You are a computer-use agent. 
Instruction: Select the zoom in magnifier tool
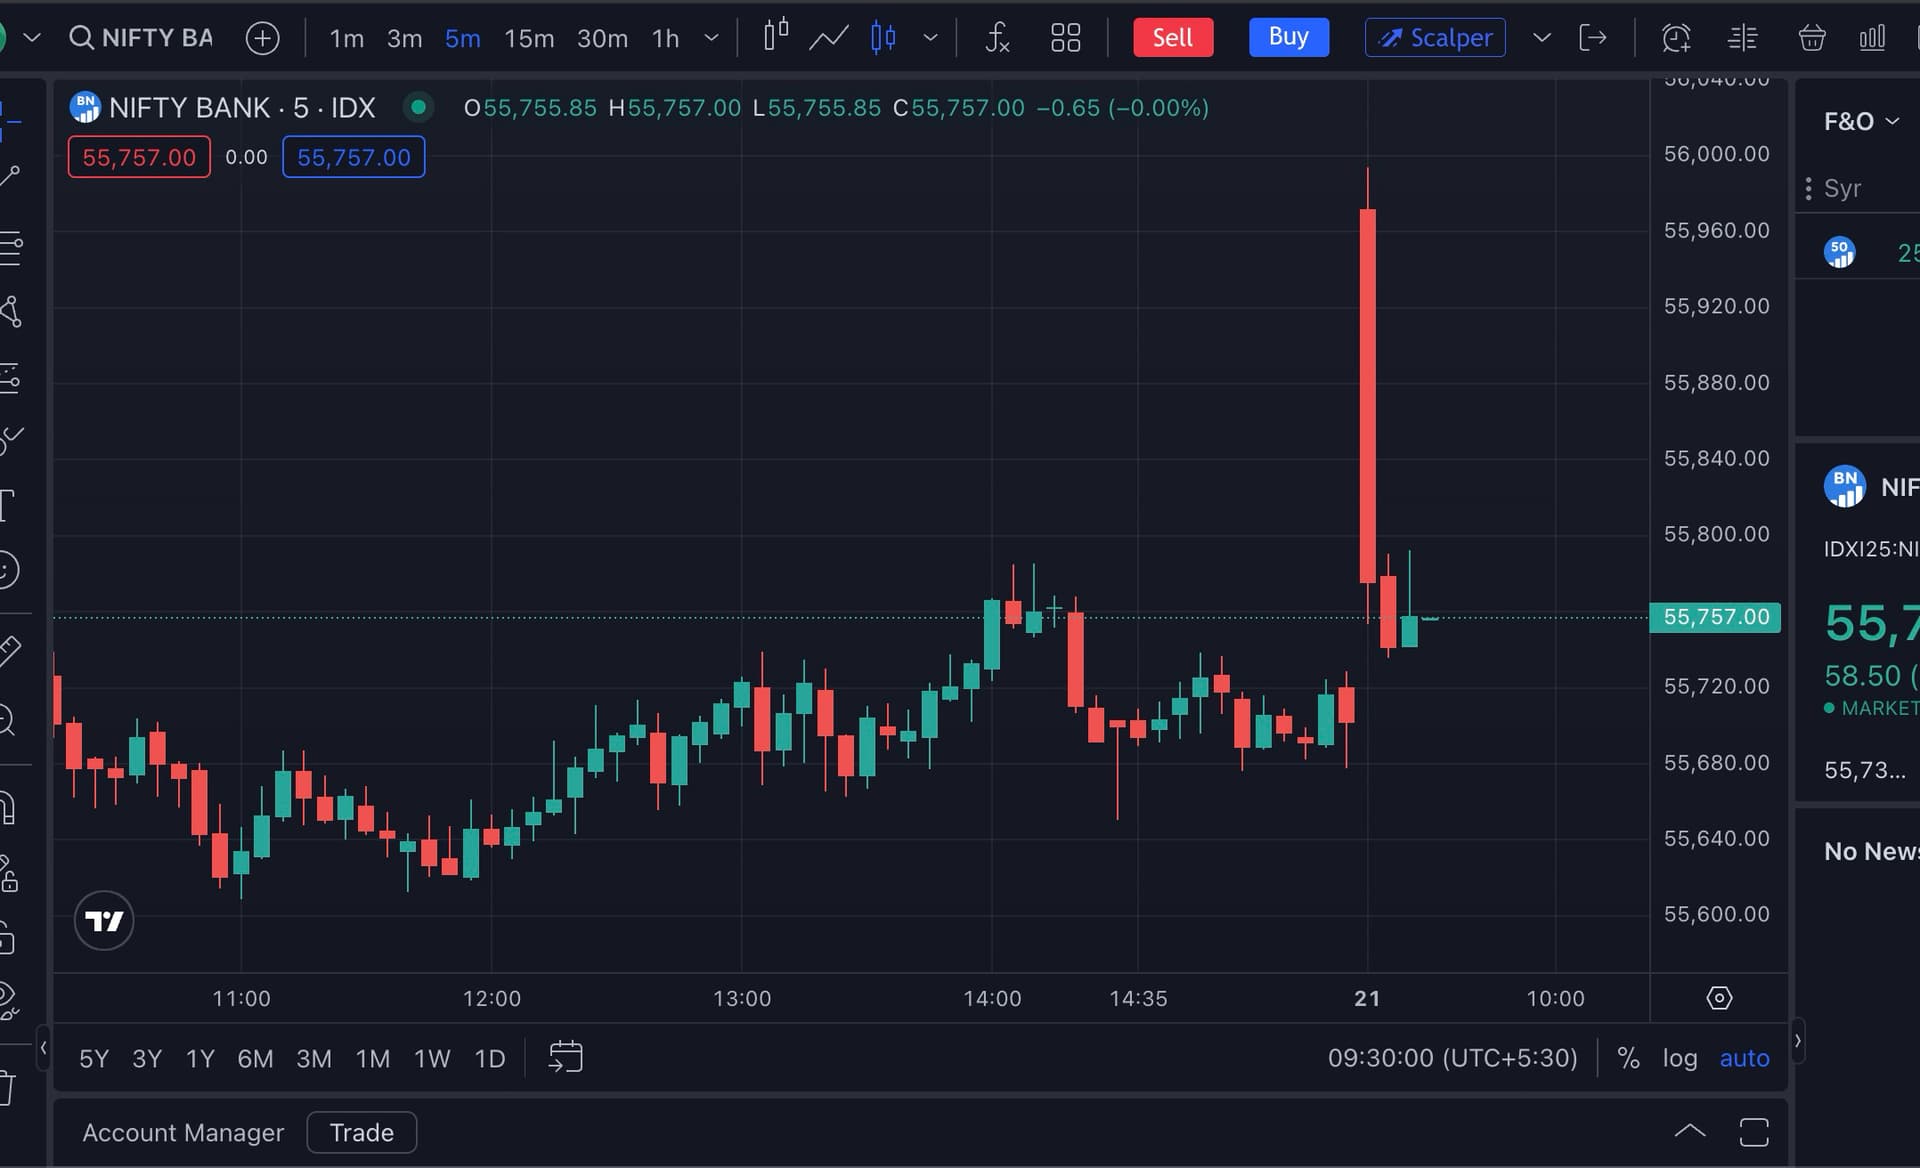pyautogui.click(x=8, y=720)
